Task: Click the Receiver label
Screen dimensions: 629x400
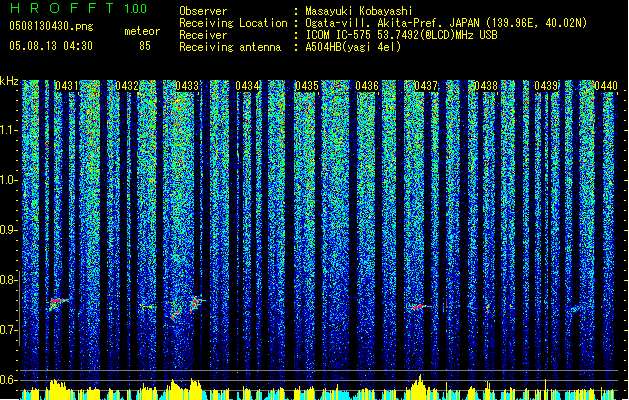Action: tap(203, 35)
